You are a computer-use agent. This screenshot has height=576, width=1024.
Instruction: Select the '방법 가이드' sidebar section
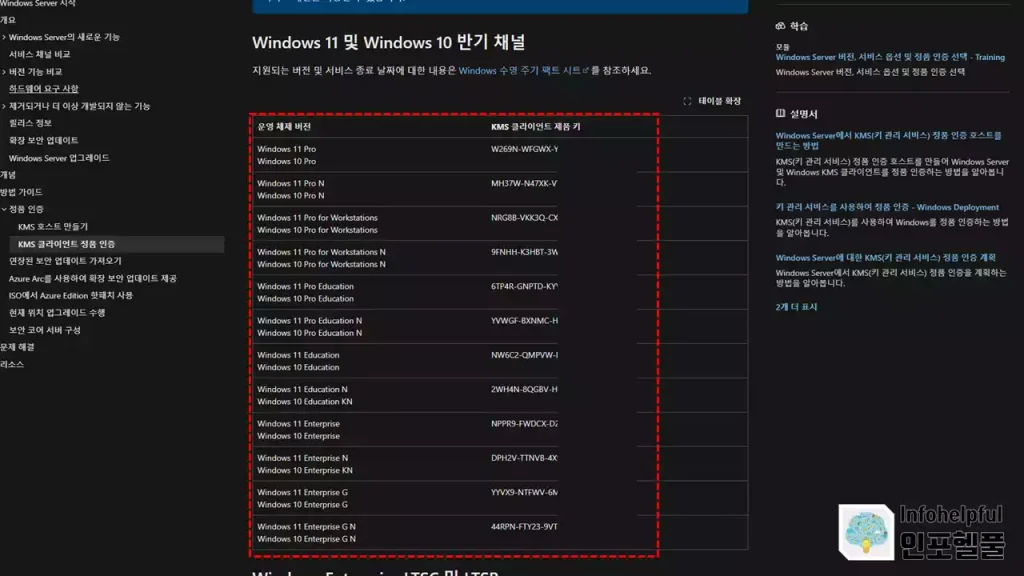pyautogui.click(x=21, y=192)
